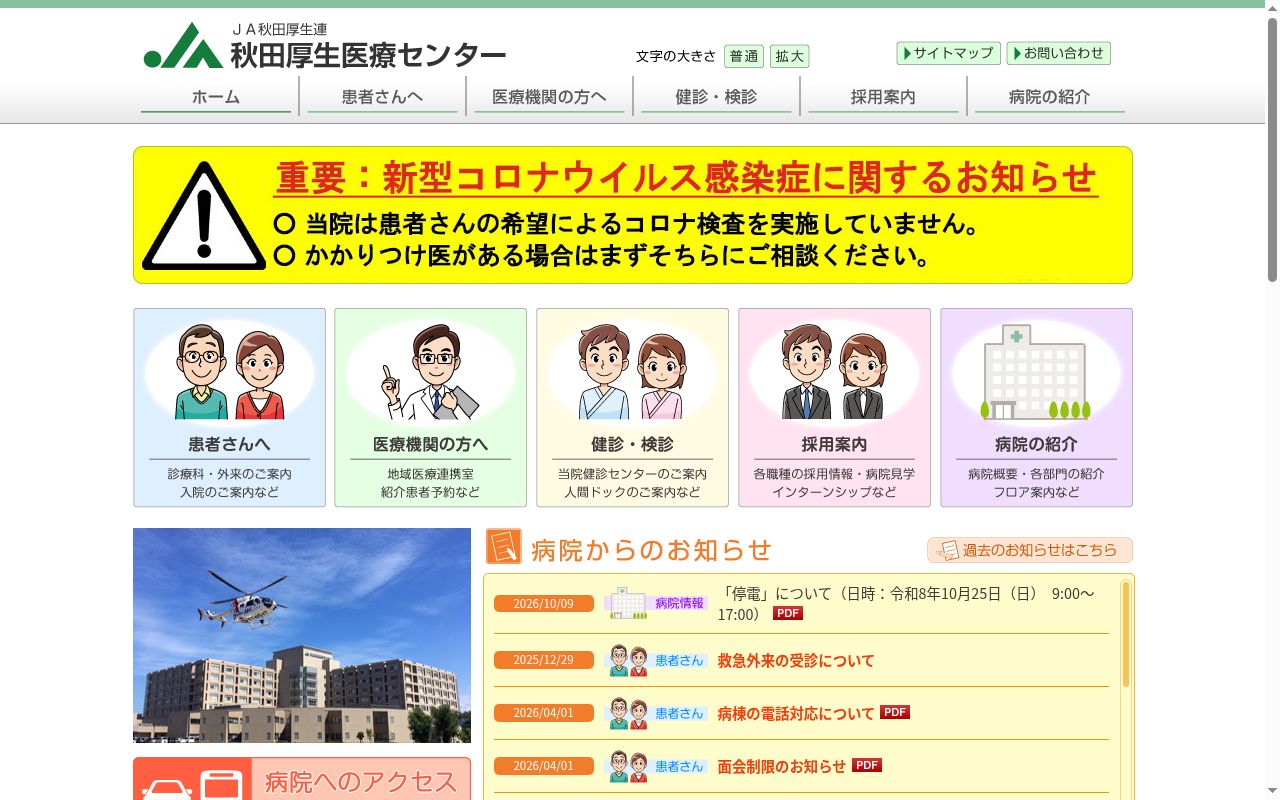The width and height of the screenshot is (1280, 800).
Task: Open the 面会制限のお知らせ notice
Action: [782, 766]
